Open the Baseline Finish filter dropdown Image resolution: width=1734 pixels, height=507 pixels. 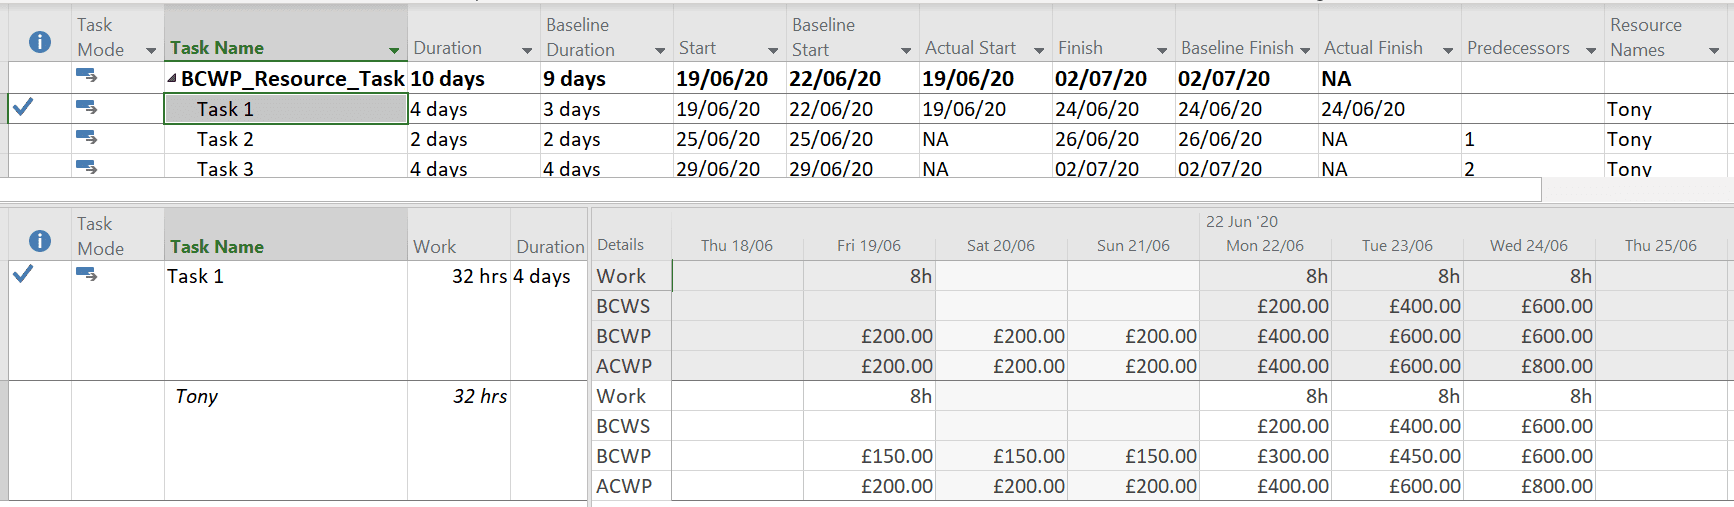1305,50
